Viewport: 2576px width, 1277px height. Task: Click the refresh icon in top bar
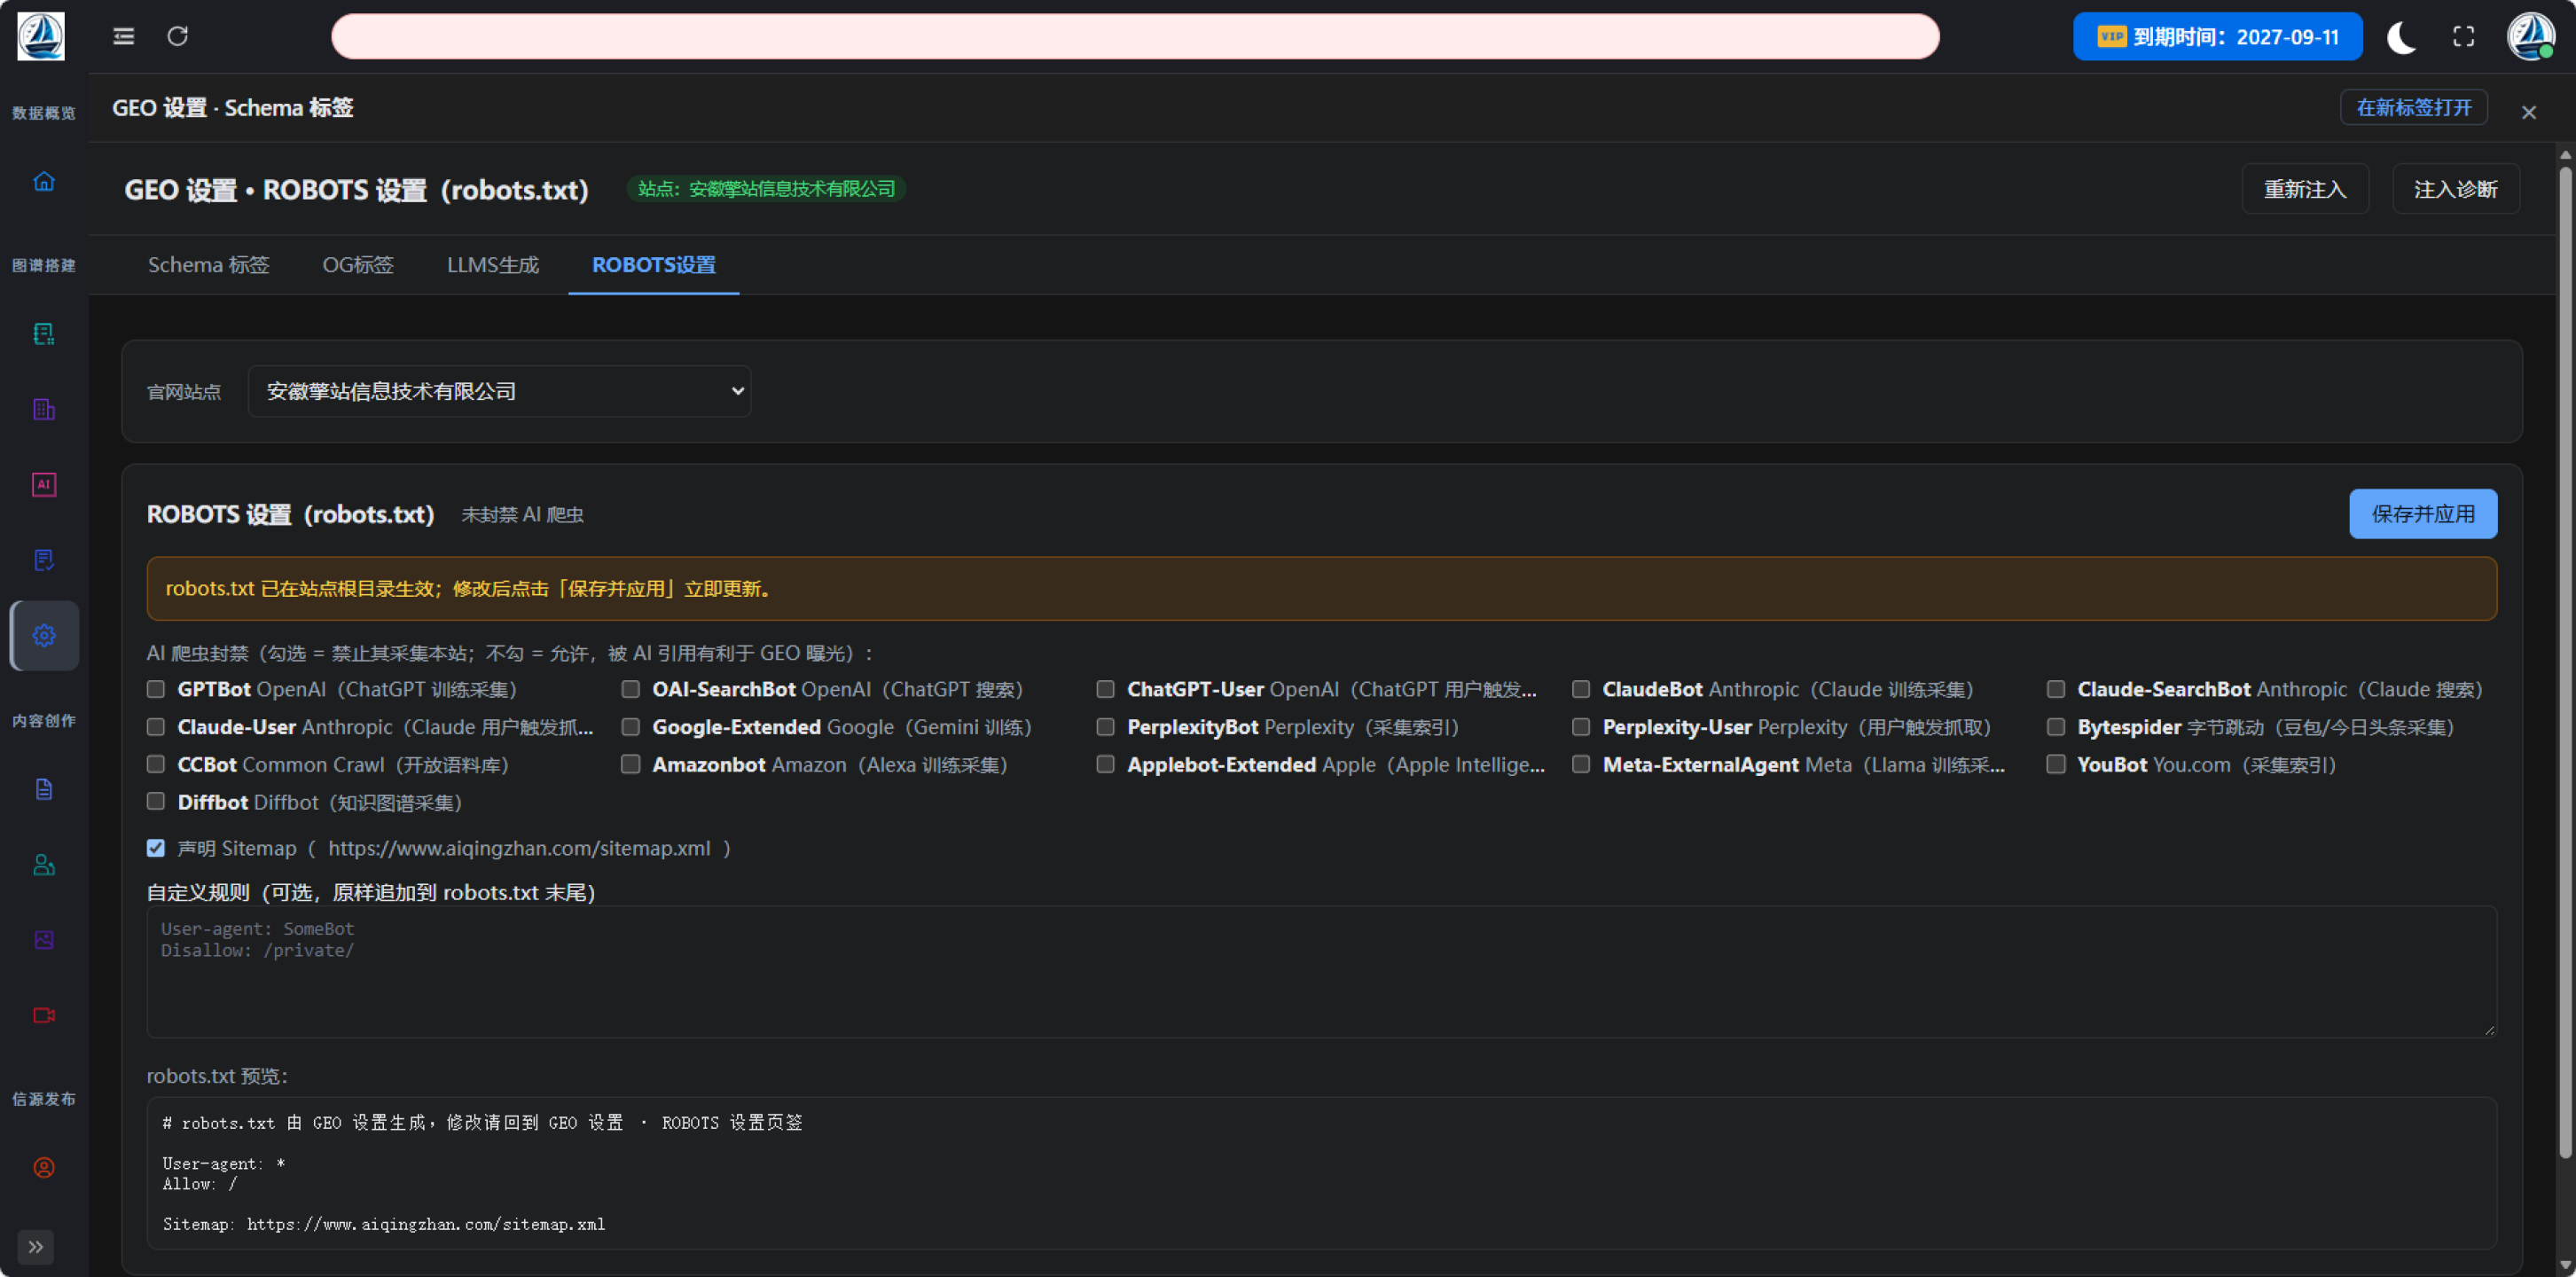177,37
